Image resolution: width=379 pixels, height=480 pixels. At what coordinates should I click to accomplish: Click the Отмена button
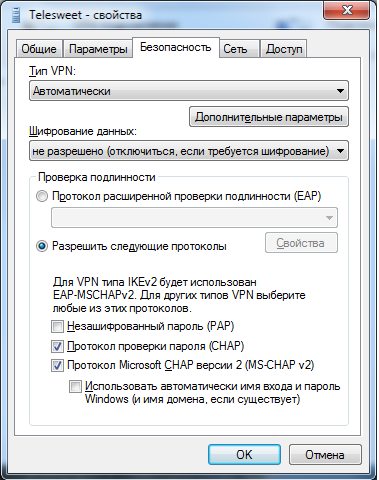[x=325, y=455]
